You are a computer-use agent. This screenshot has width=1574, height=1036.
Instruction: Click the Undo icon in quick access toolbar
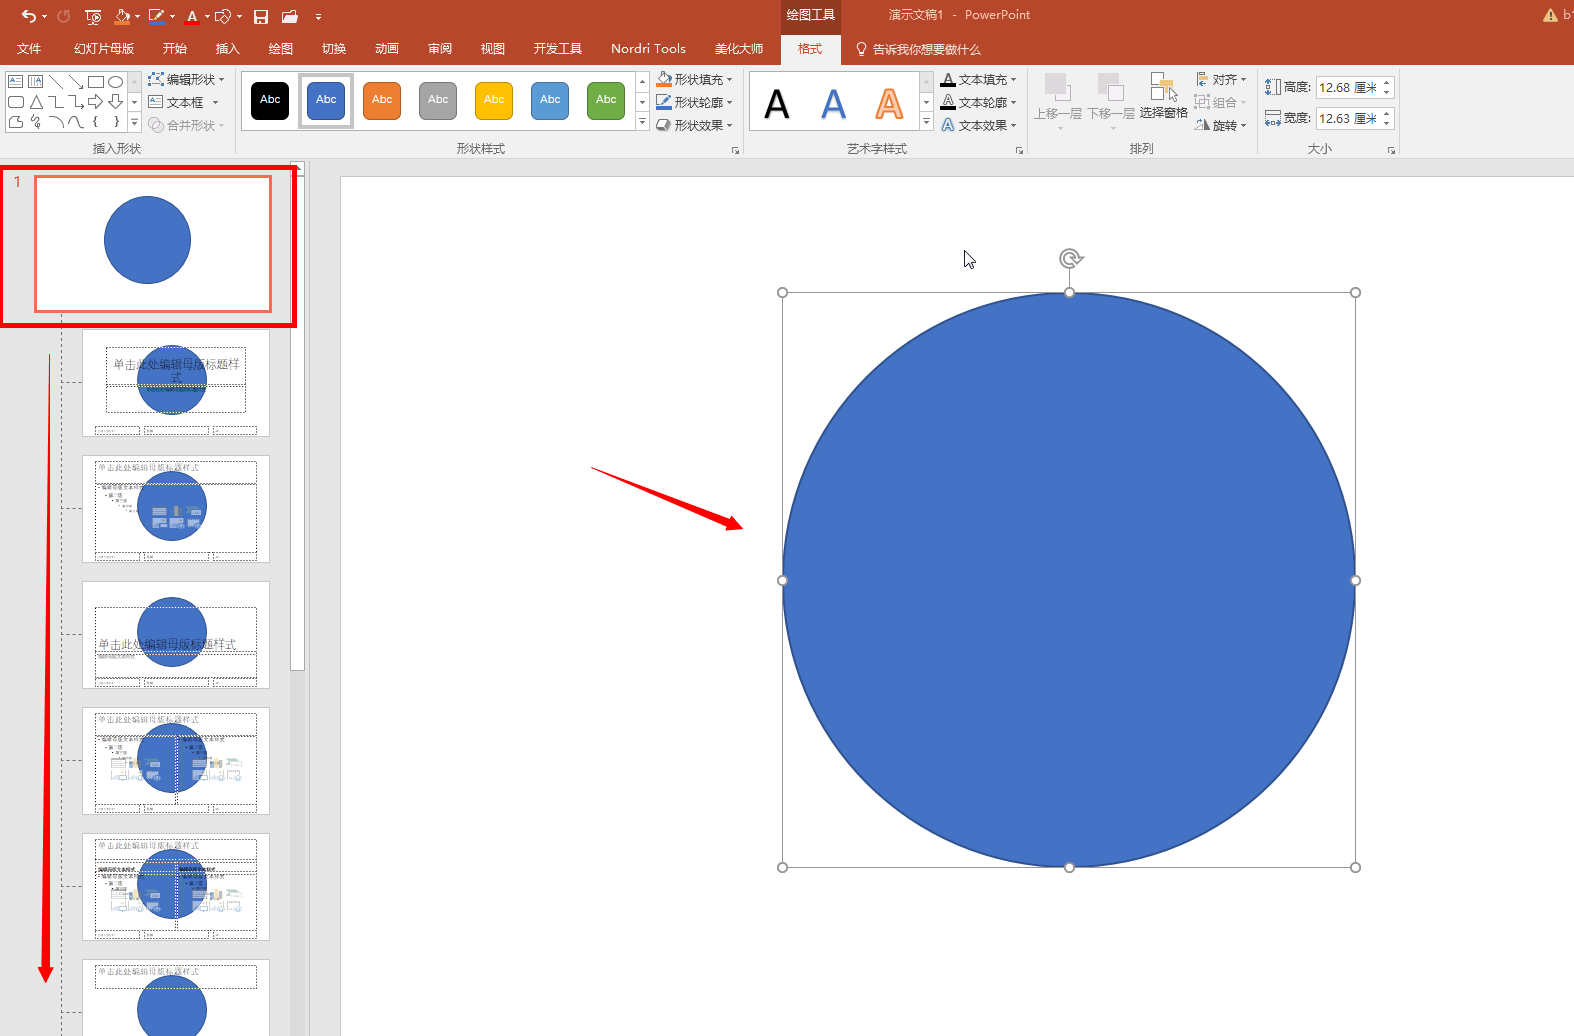click(28, 16)
